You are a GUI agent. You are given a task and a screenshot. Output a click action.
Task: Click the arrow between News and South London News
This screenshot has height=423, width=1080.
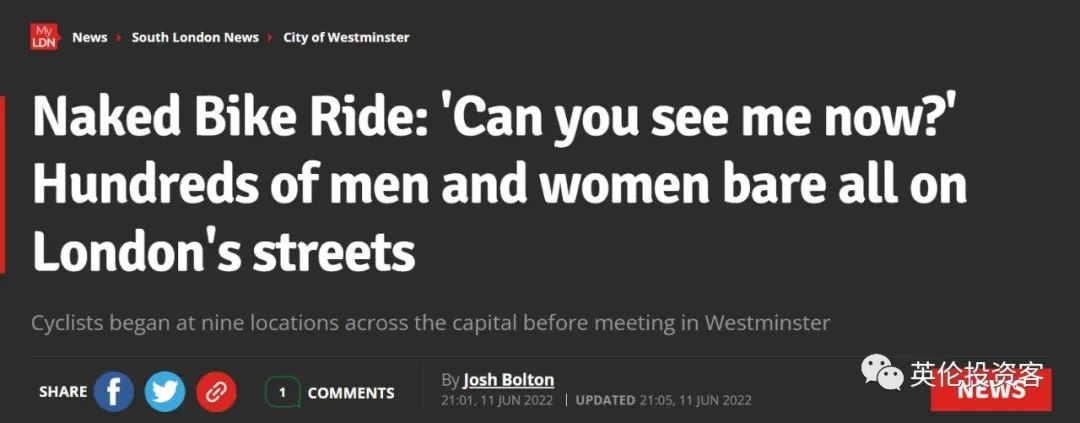[119, 38]
